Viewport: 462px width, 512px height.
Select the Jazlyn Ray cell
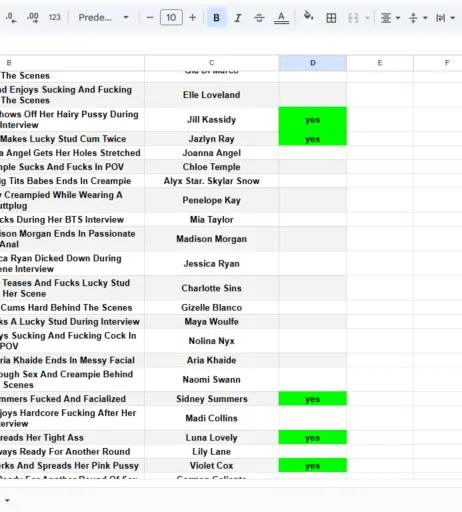click(212, 139)
